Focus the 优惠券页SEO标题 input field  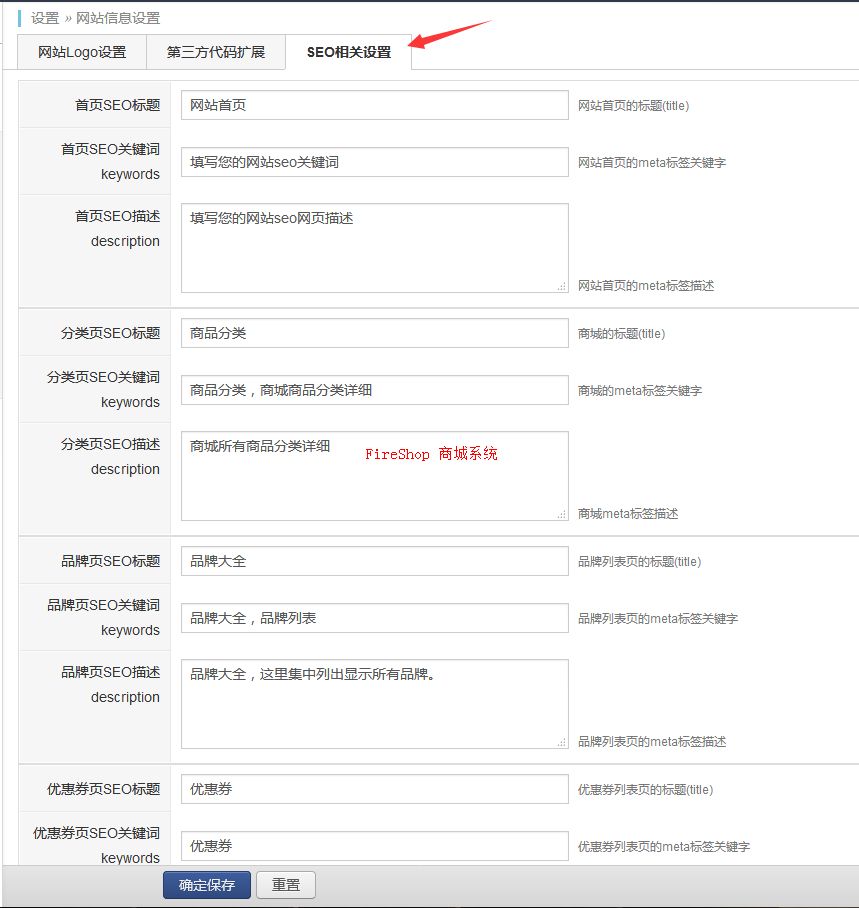click(x=375, y=789)
